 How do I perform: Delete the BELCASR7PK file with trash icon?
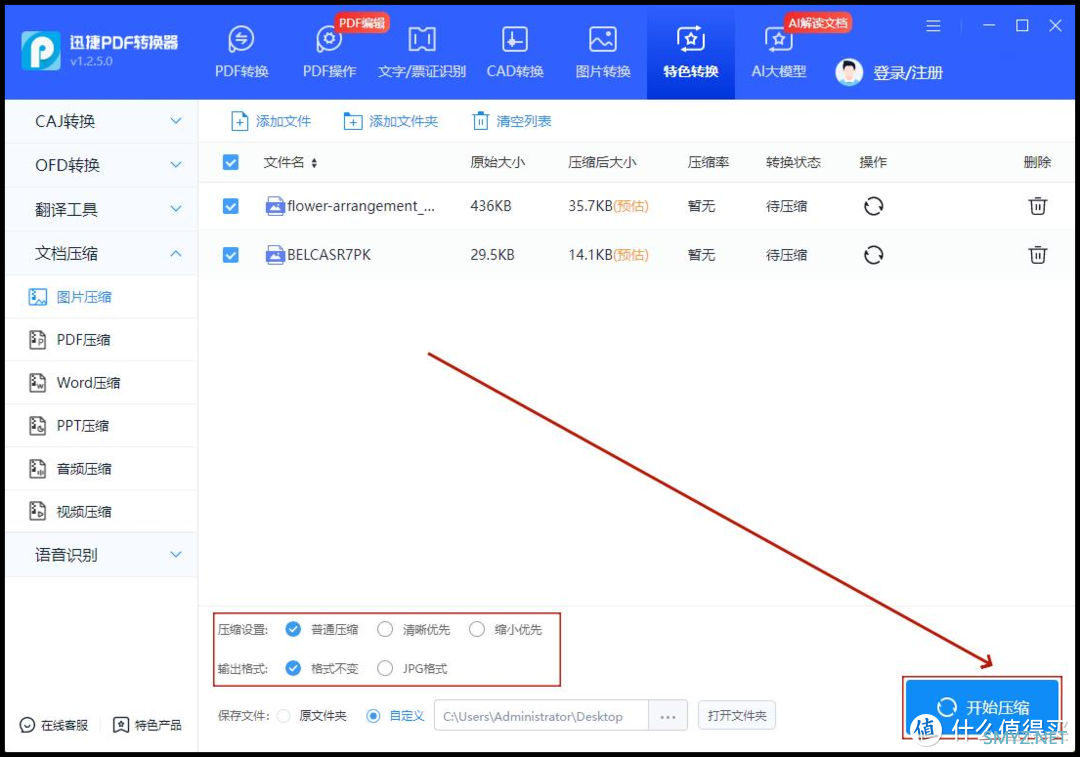click(x=1037, y=255)
